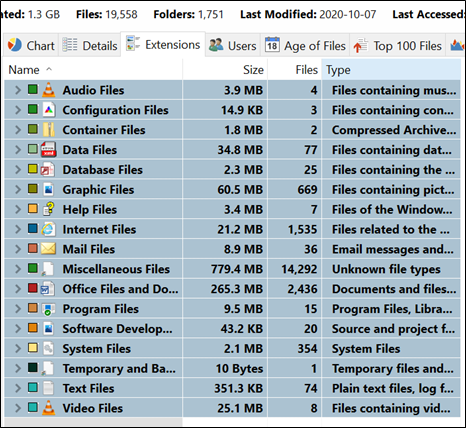Open the Age of Files tab

click(x=305, y=46)
